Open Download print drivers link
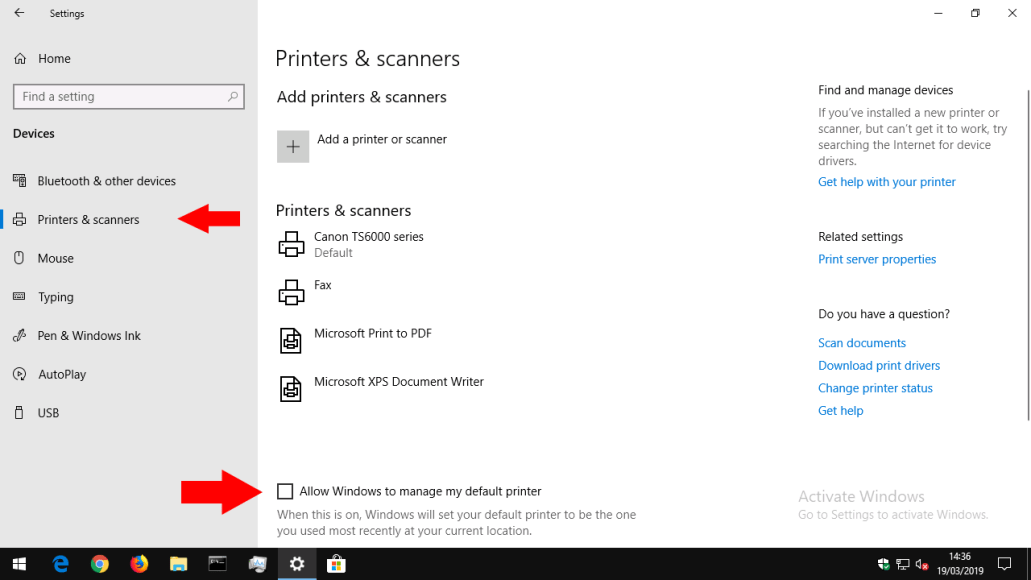 878,366
